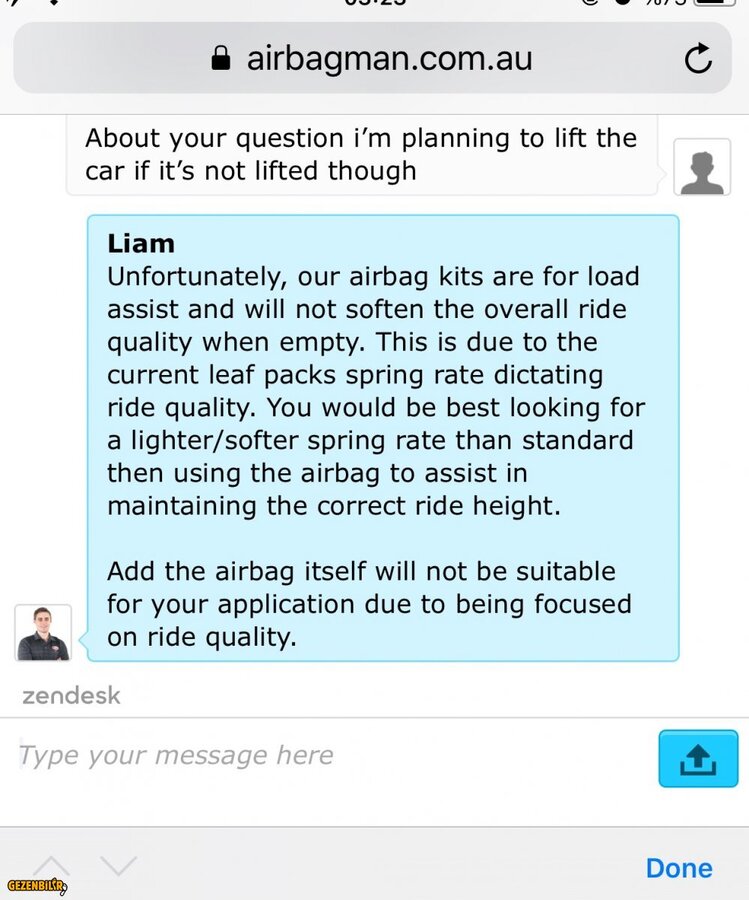
Task: Tap the visitor avatar silhouette icon
Action: point(702,167)
